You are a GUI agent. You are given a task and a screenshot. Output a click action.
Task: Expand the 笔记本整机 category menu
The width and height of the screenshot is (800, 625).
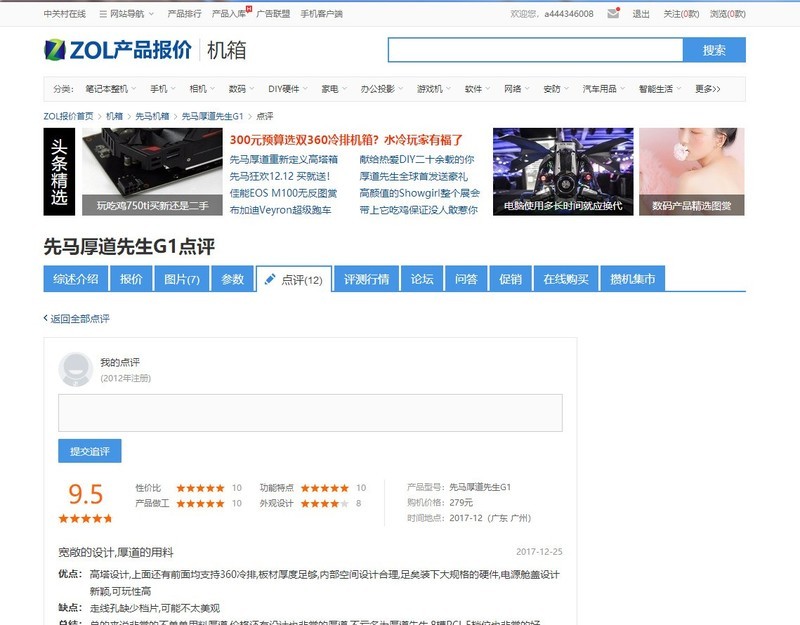[x=111, y=89]
